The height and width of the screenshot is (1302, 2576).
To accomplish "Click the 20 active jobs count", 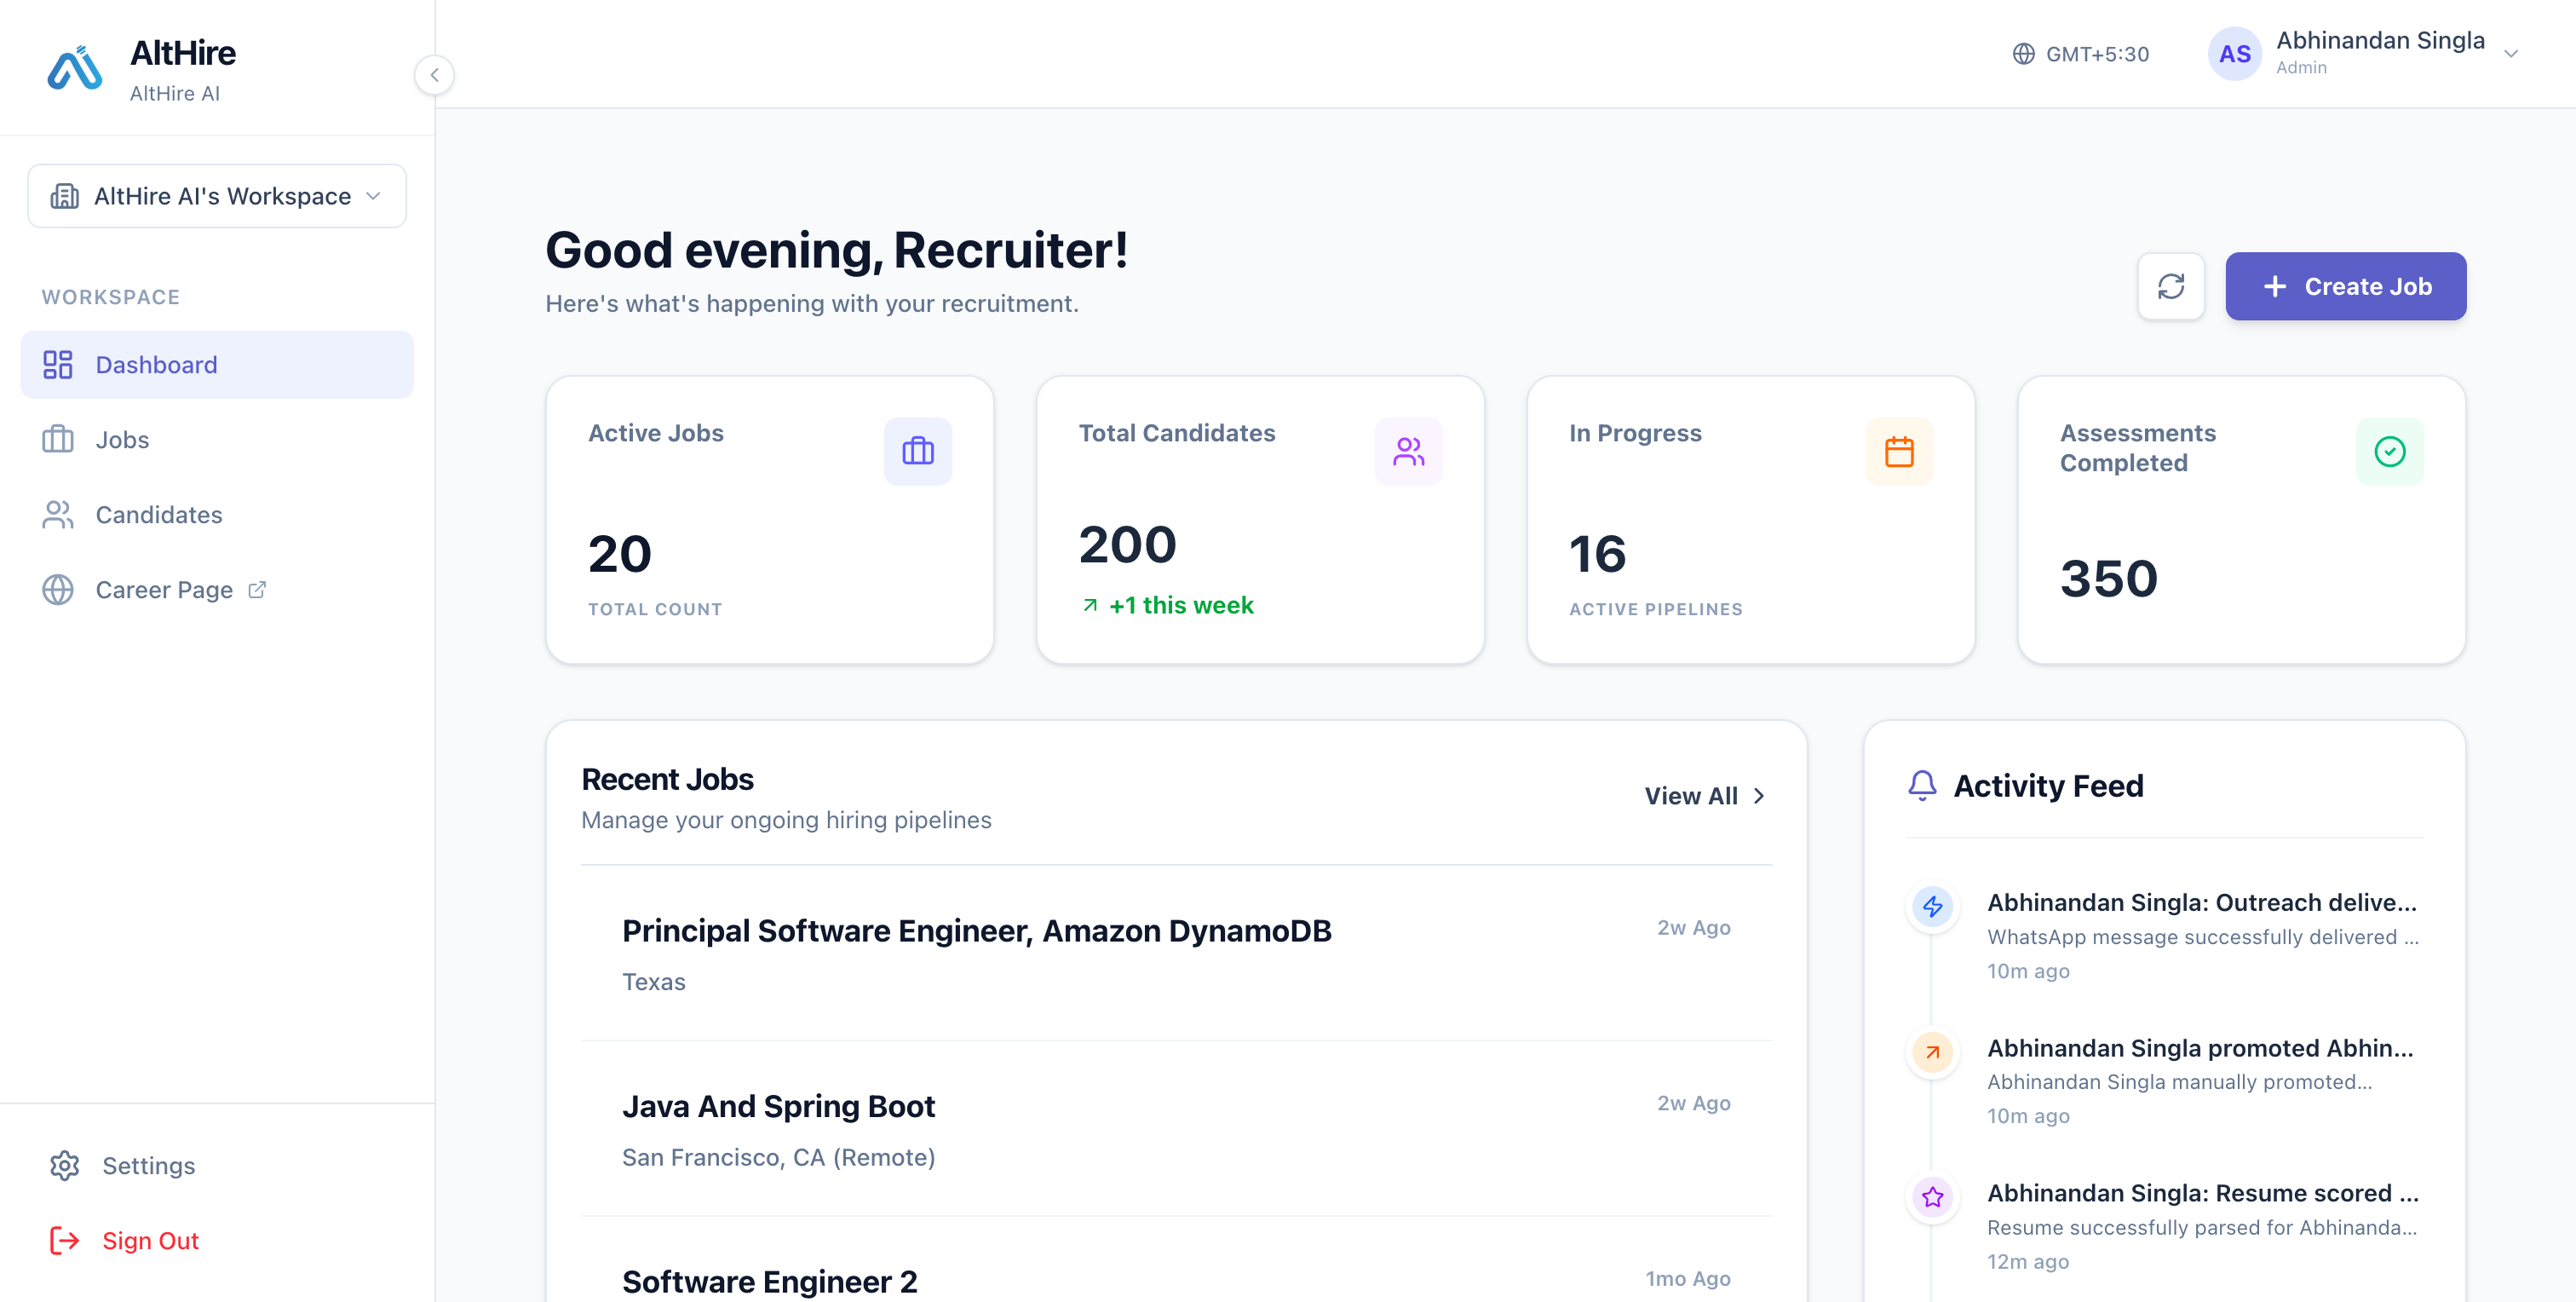I will (619, 553).
